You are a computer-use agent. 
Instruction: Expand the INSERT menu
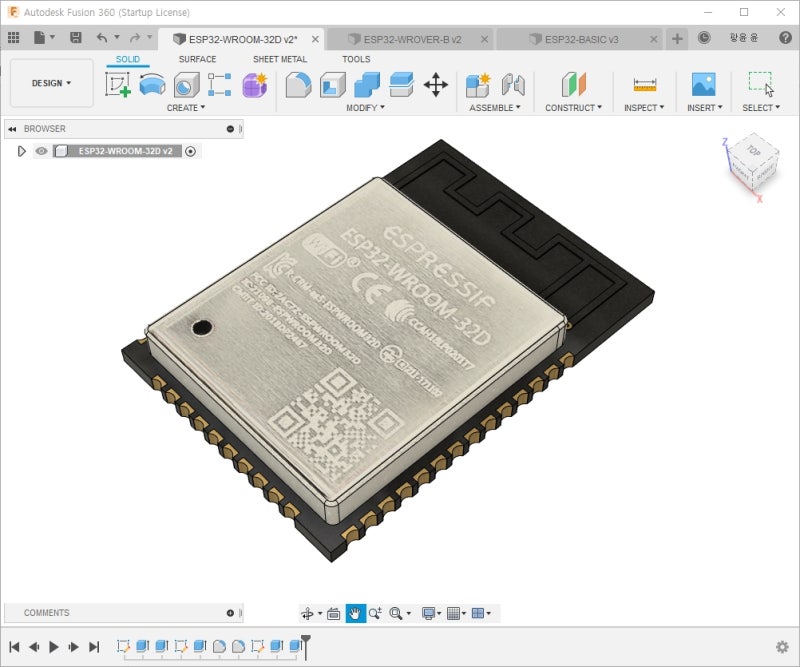[705, 108]
